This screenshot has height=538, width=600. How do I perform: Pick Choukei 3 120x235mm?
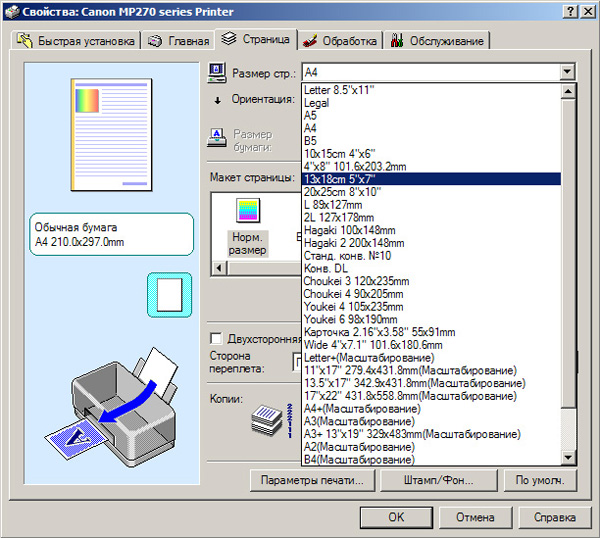click(x=432, y=281)
